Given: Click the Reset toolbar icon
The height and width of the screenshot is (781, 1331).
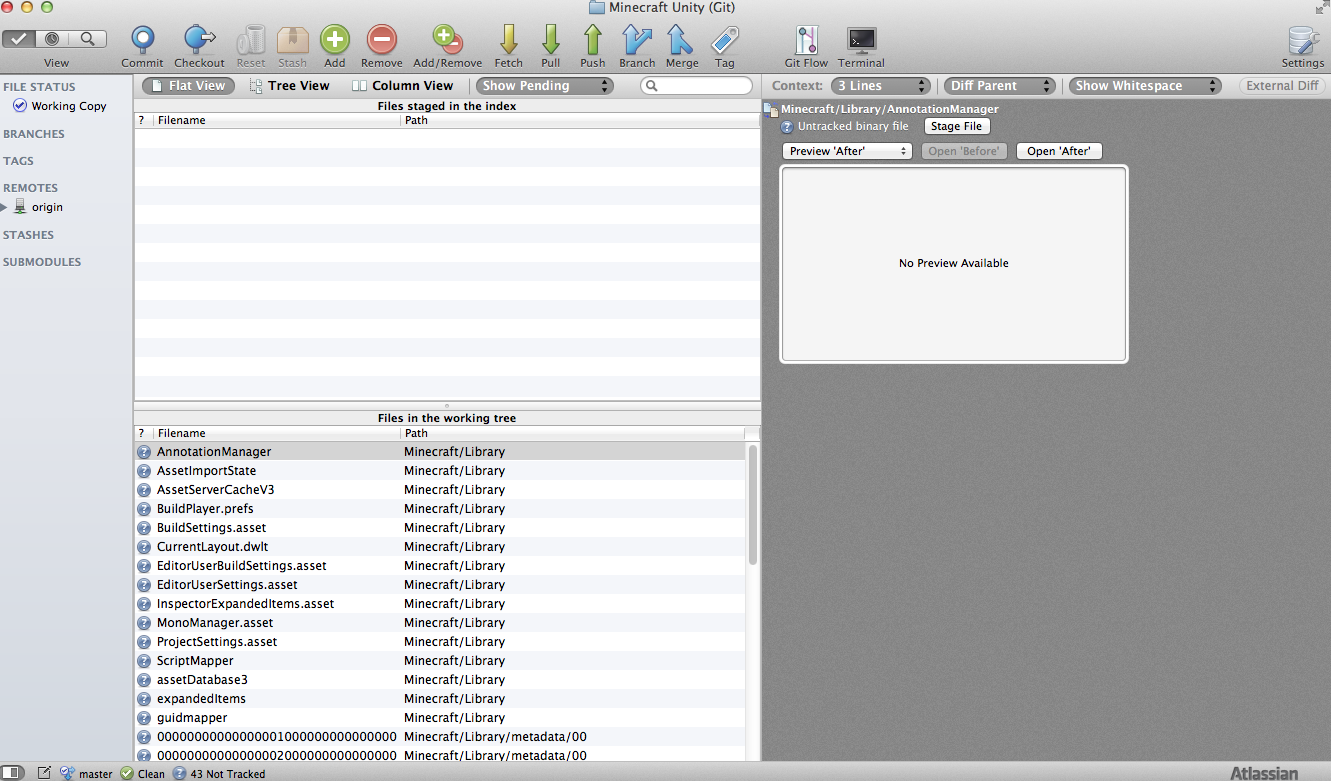Looking at the screenshot, I should (x=251, y=40).
